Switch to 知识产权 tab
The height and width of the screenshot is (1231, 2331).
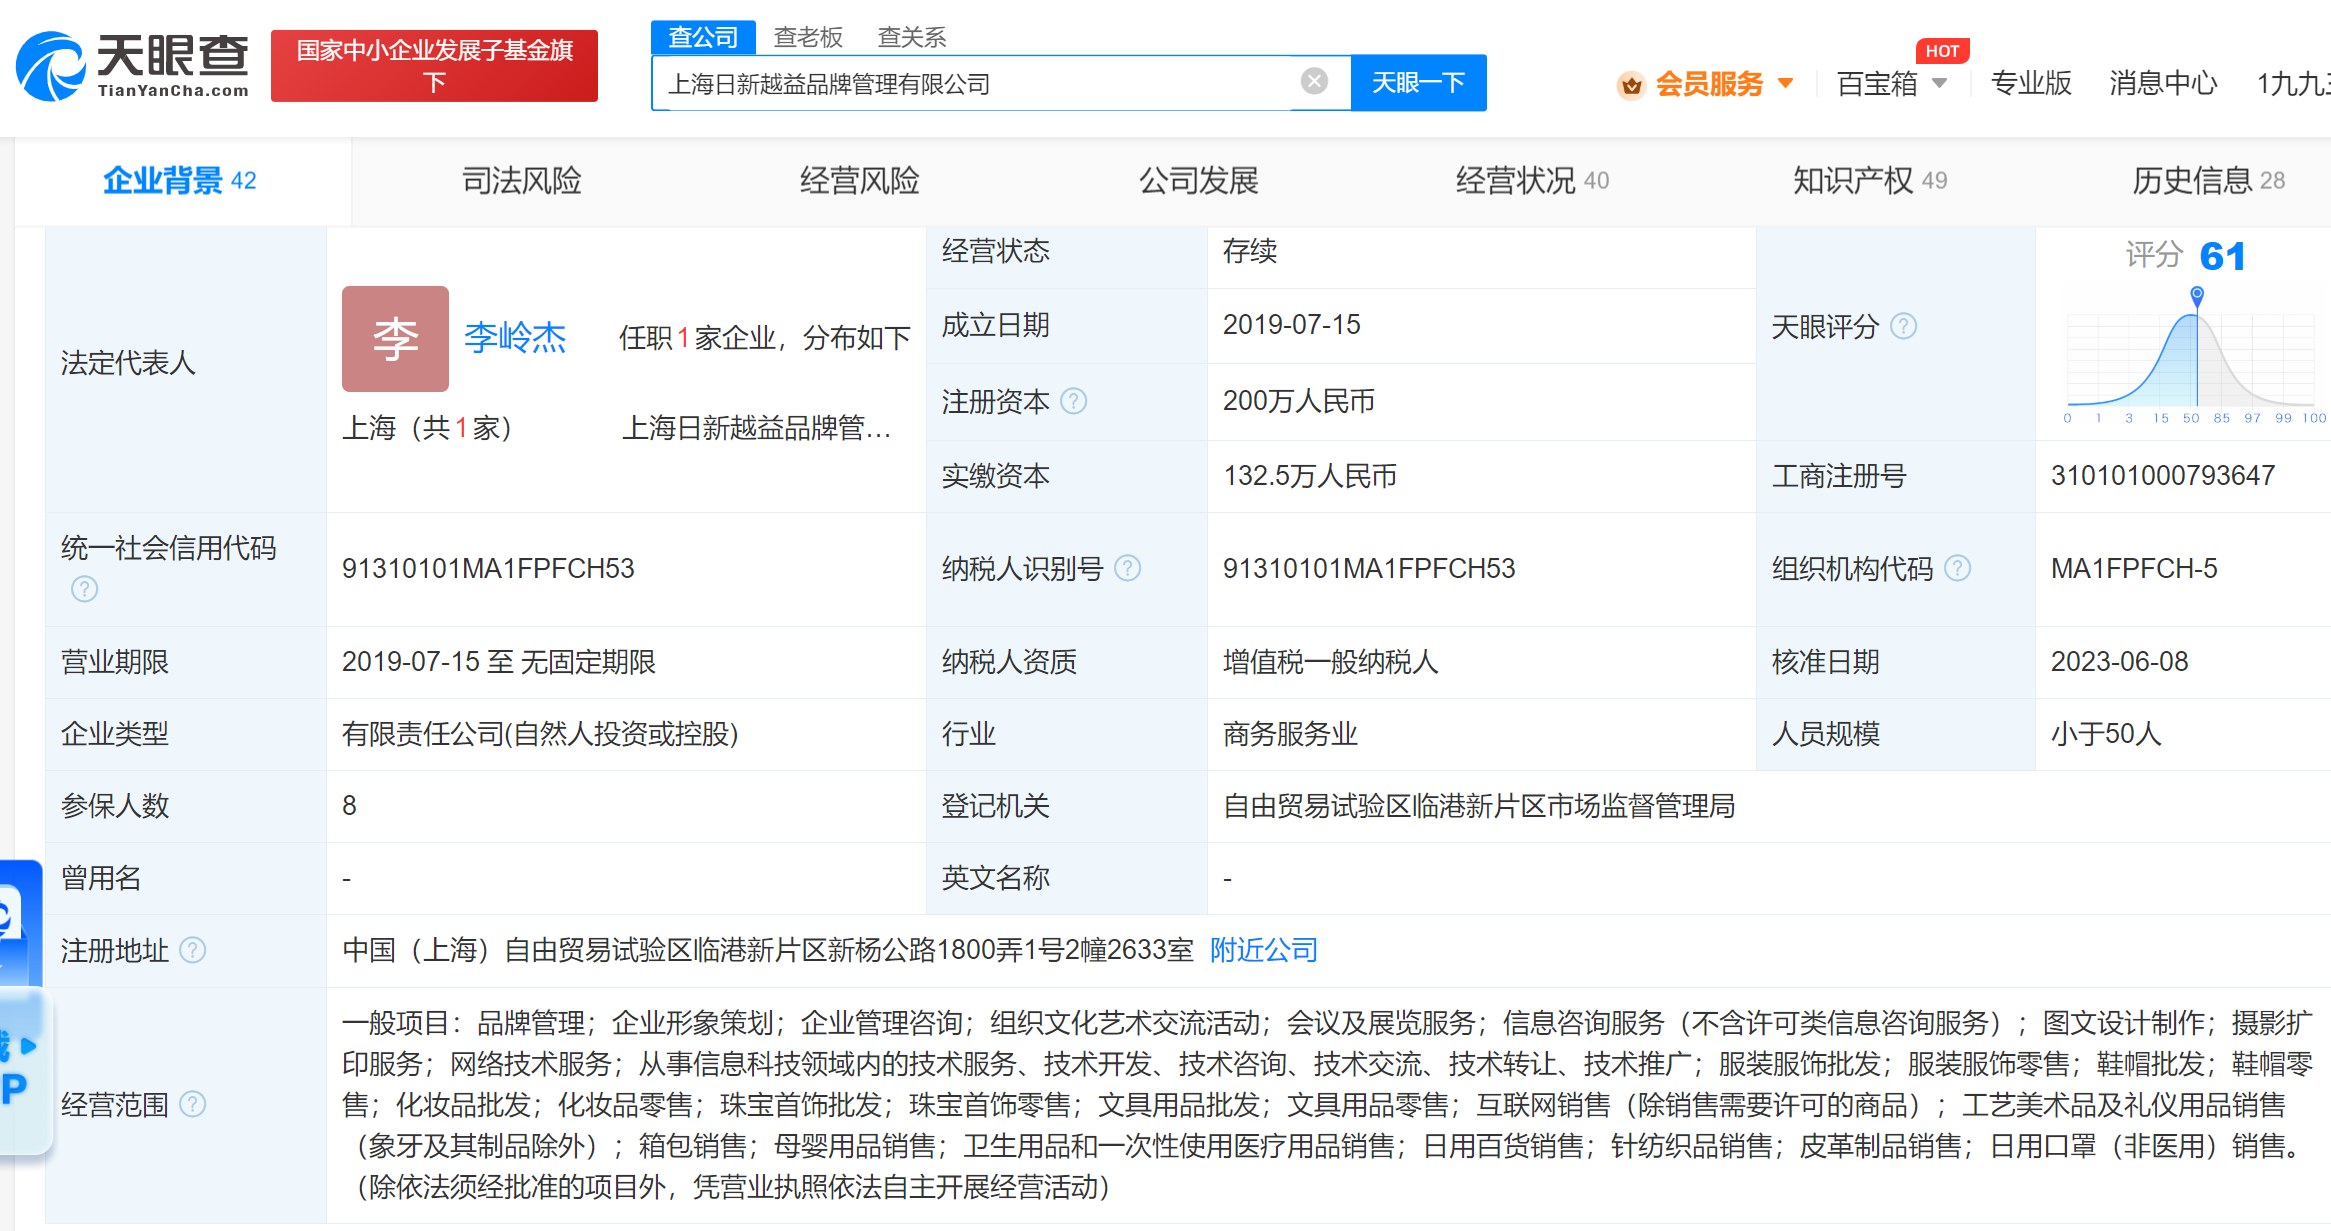[x=1870, y=180]
